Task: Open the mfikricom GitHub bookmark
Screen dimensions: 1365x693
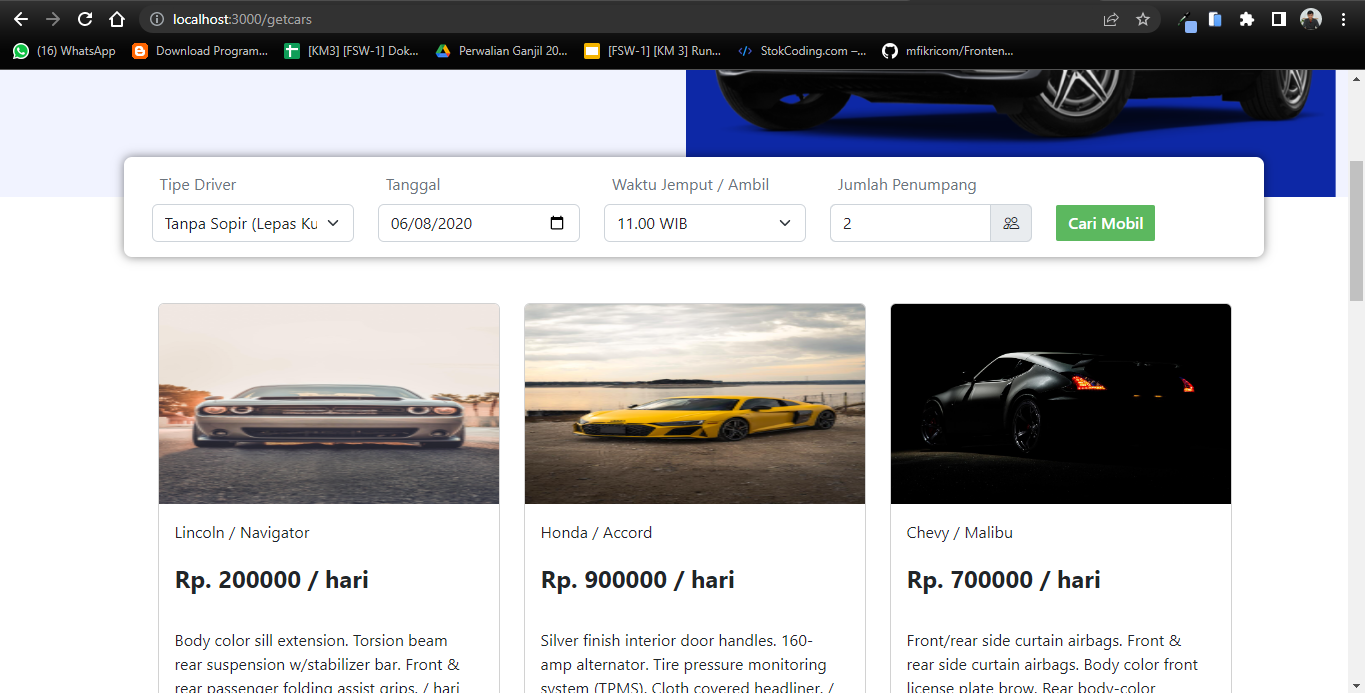Action: [x=948, y=50]
